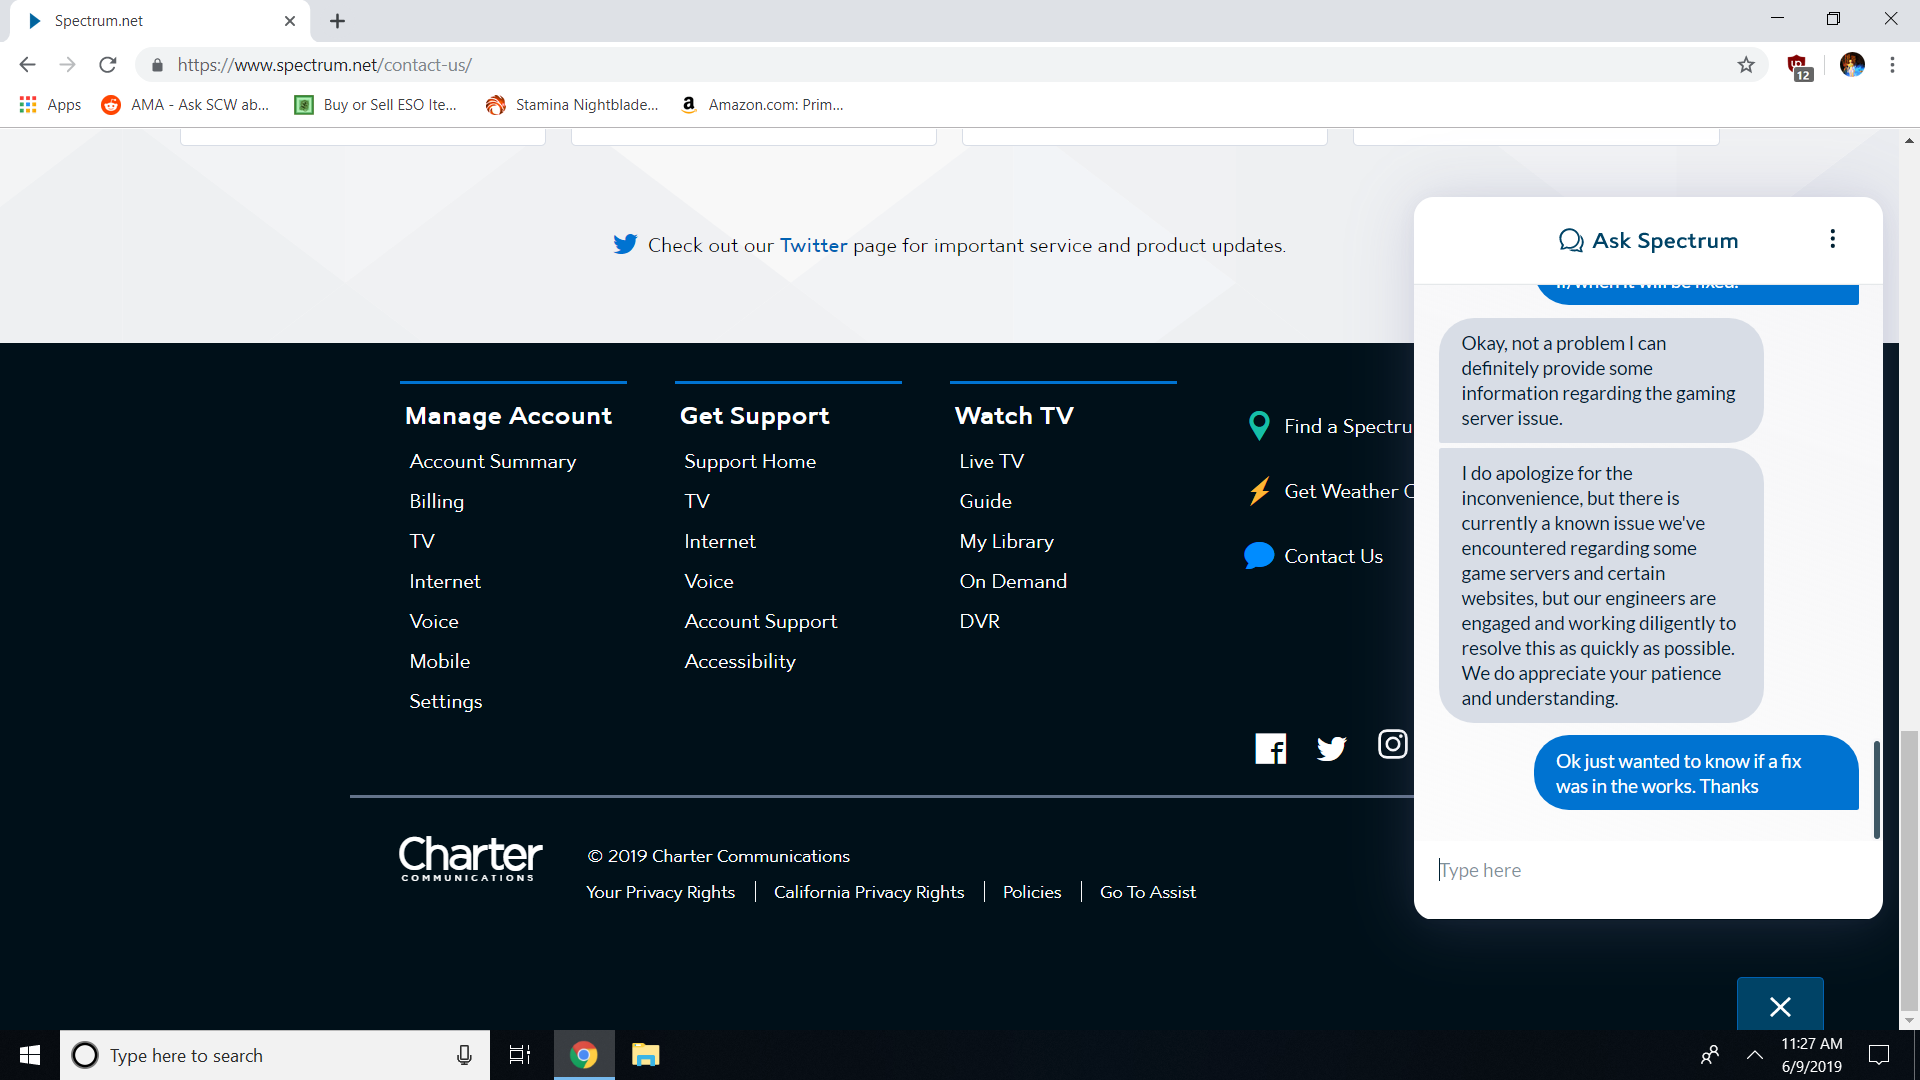This screenshot has height=1080, width=1920.
Task: Open TV under Manage Account
Action: 421,541
